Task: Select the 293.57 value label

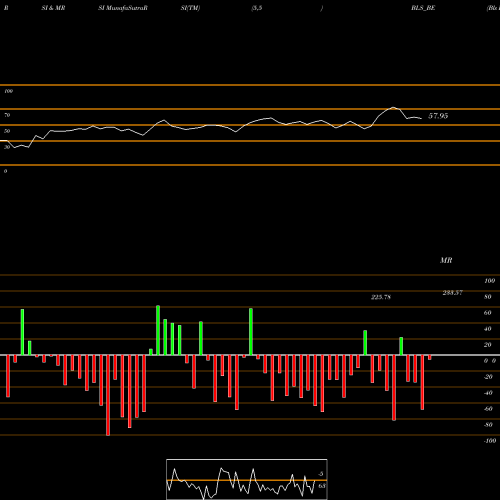Action: pos(453,293)
